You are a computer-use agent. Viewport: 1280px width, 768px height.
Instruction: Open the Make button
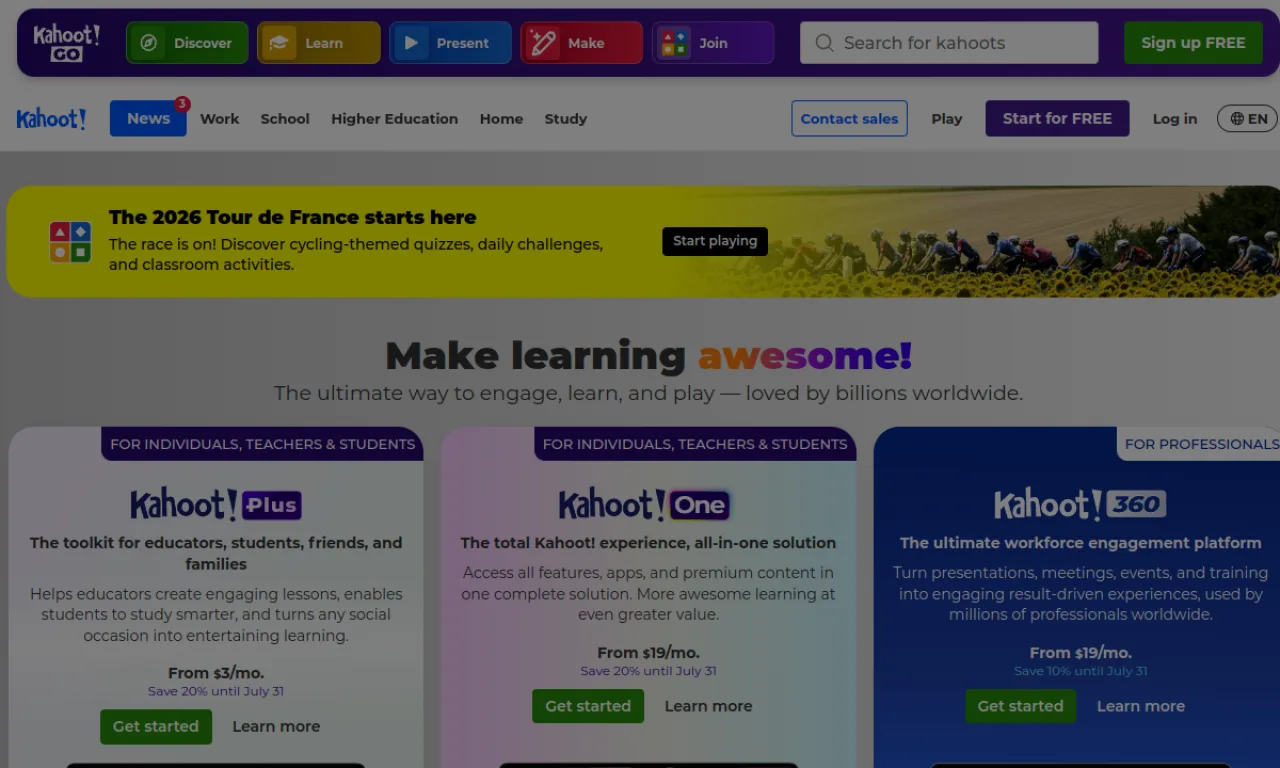581,43
